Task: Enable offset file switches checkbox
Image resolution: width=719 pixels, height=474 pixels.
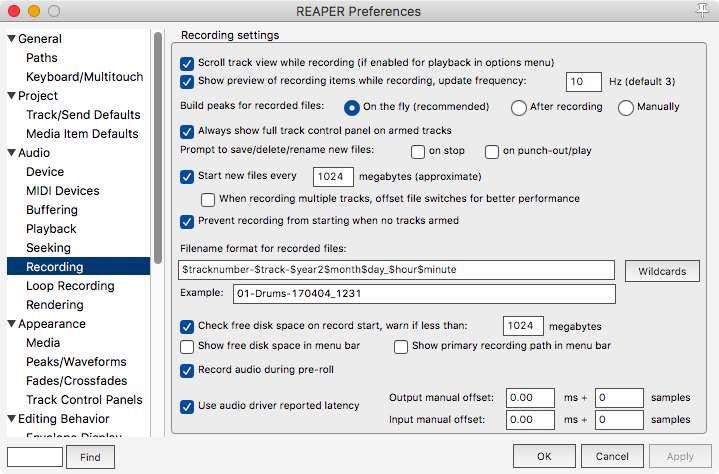Action: point(208,199)
